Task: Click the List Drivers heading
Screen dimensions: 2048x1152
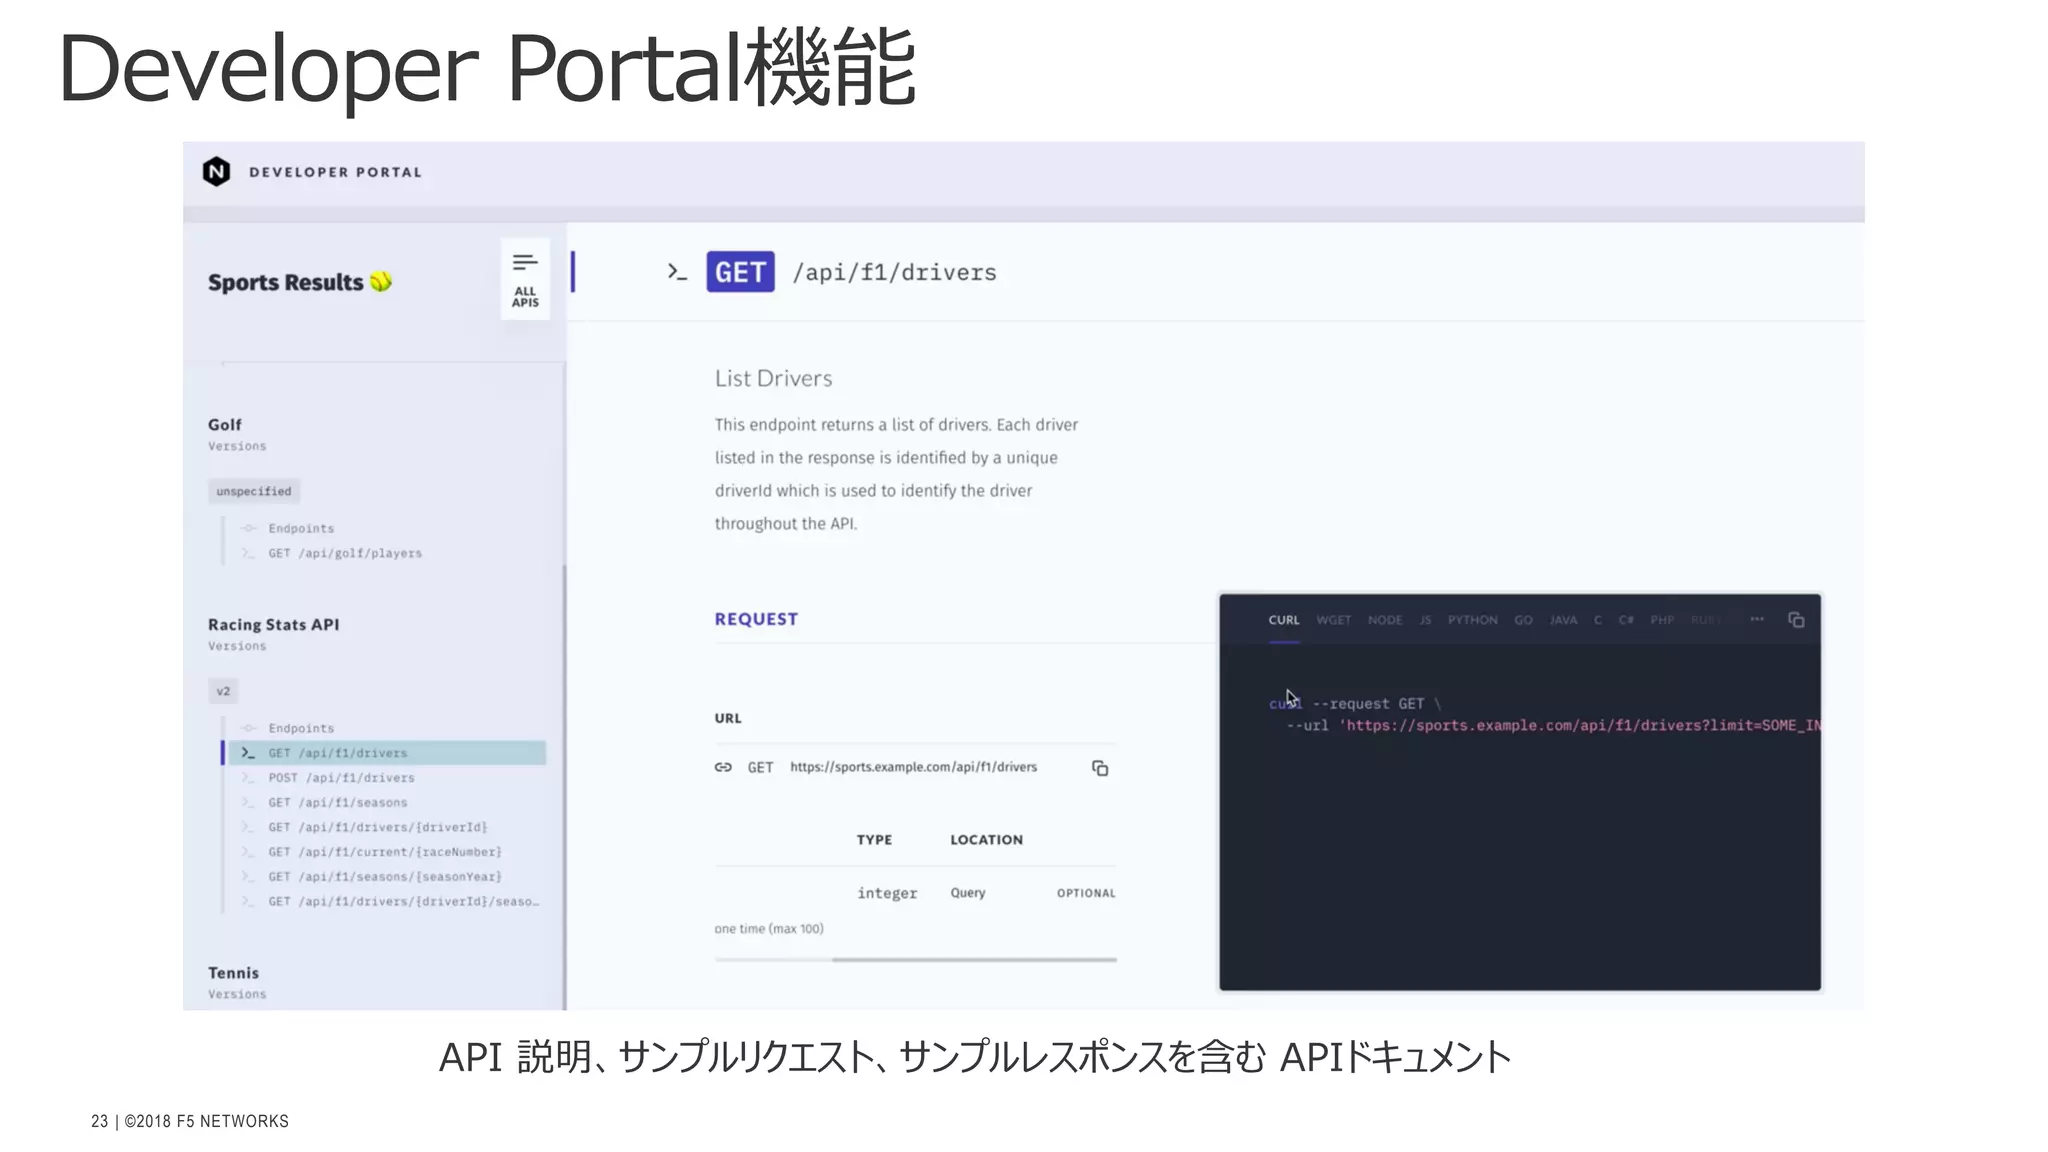Action: tap(773, 378)
